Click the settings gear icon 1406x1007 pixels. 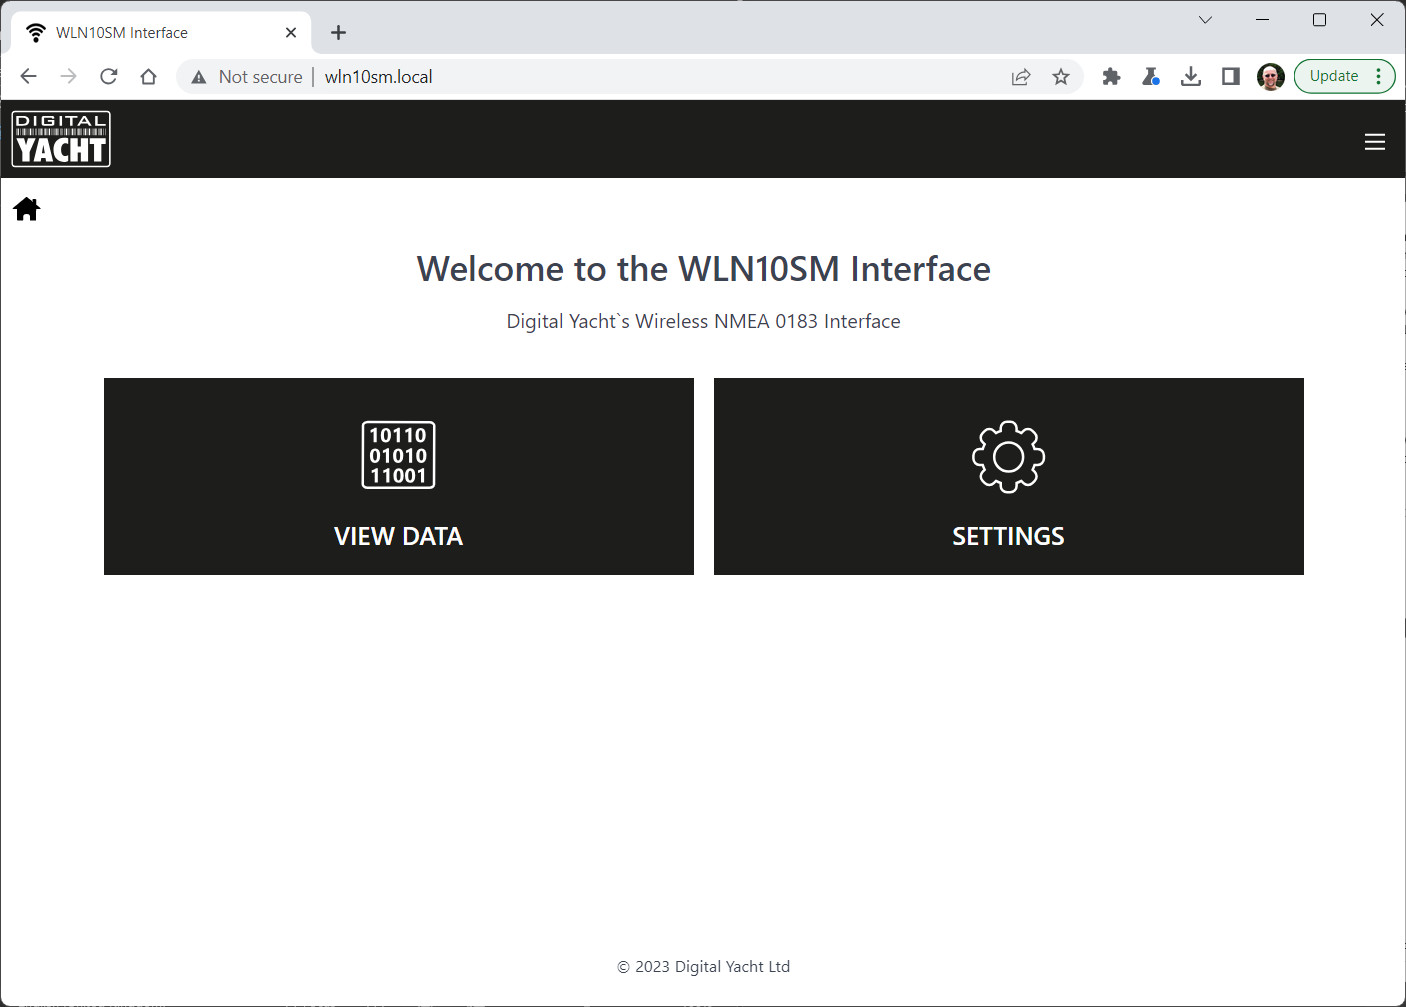tap(1008, 456)
